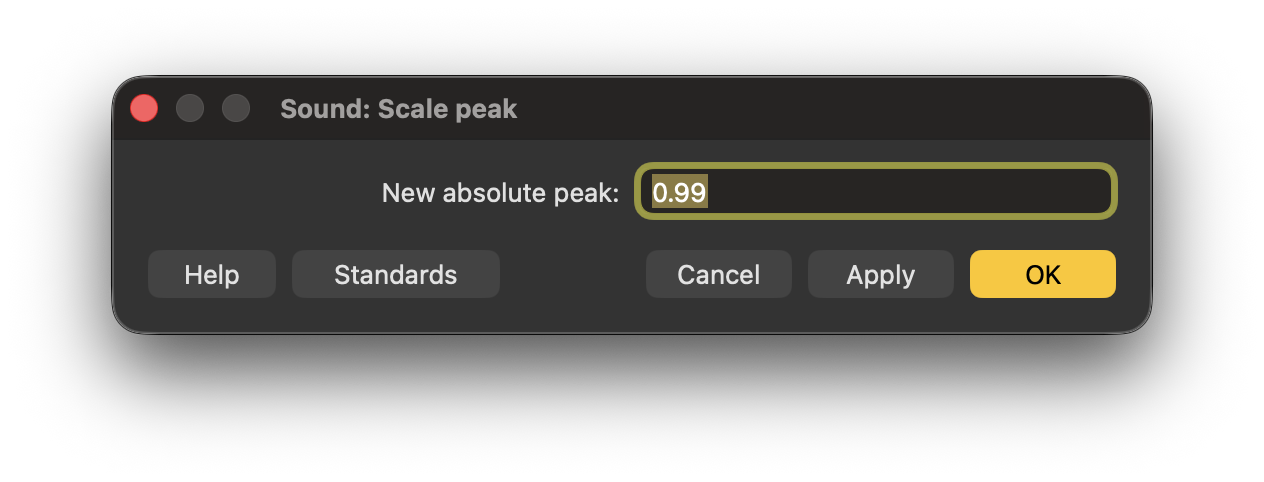Click the Standards button
This screenshot has width=1264, height=482.
point(395,274)
